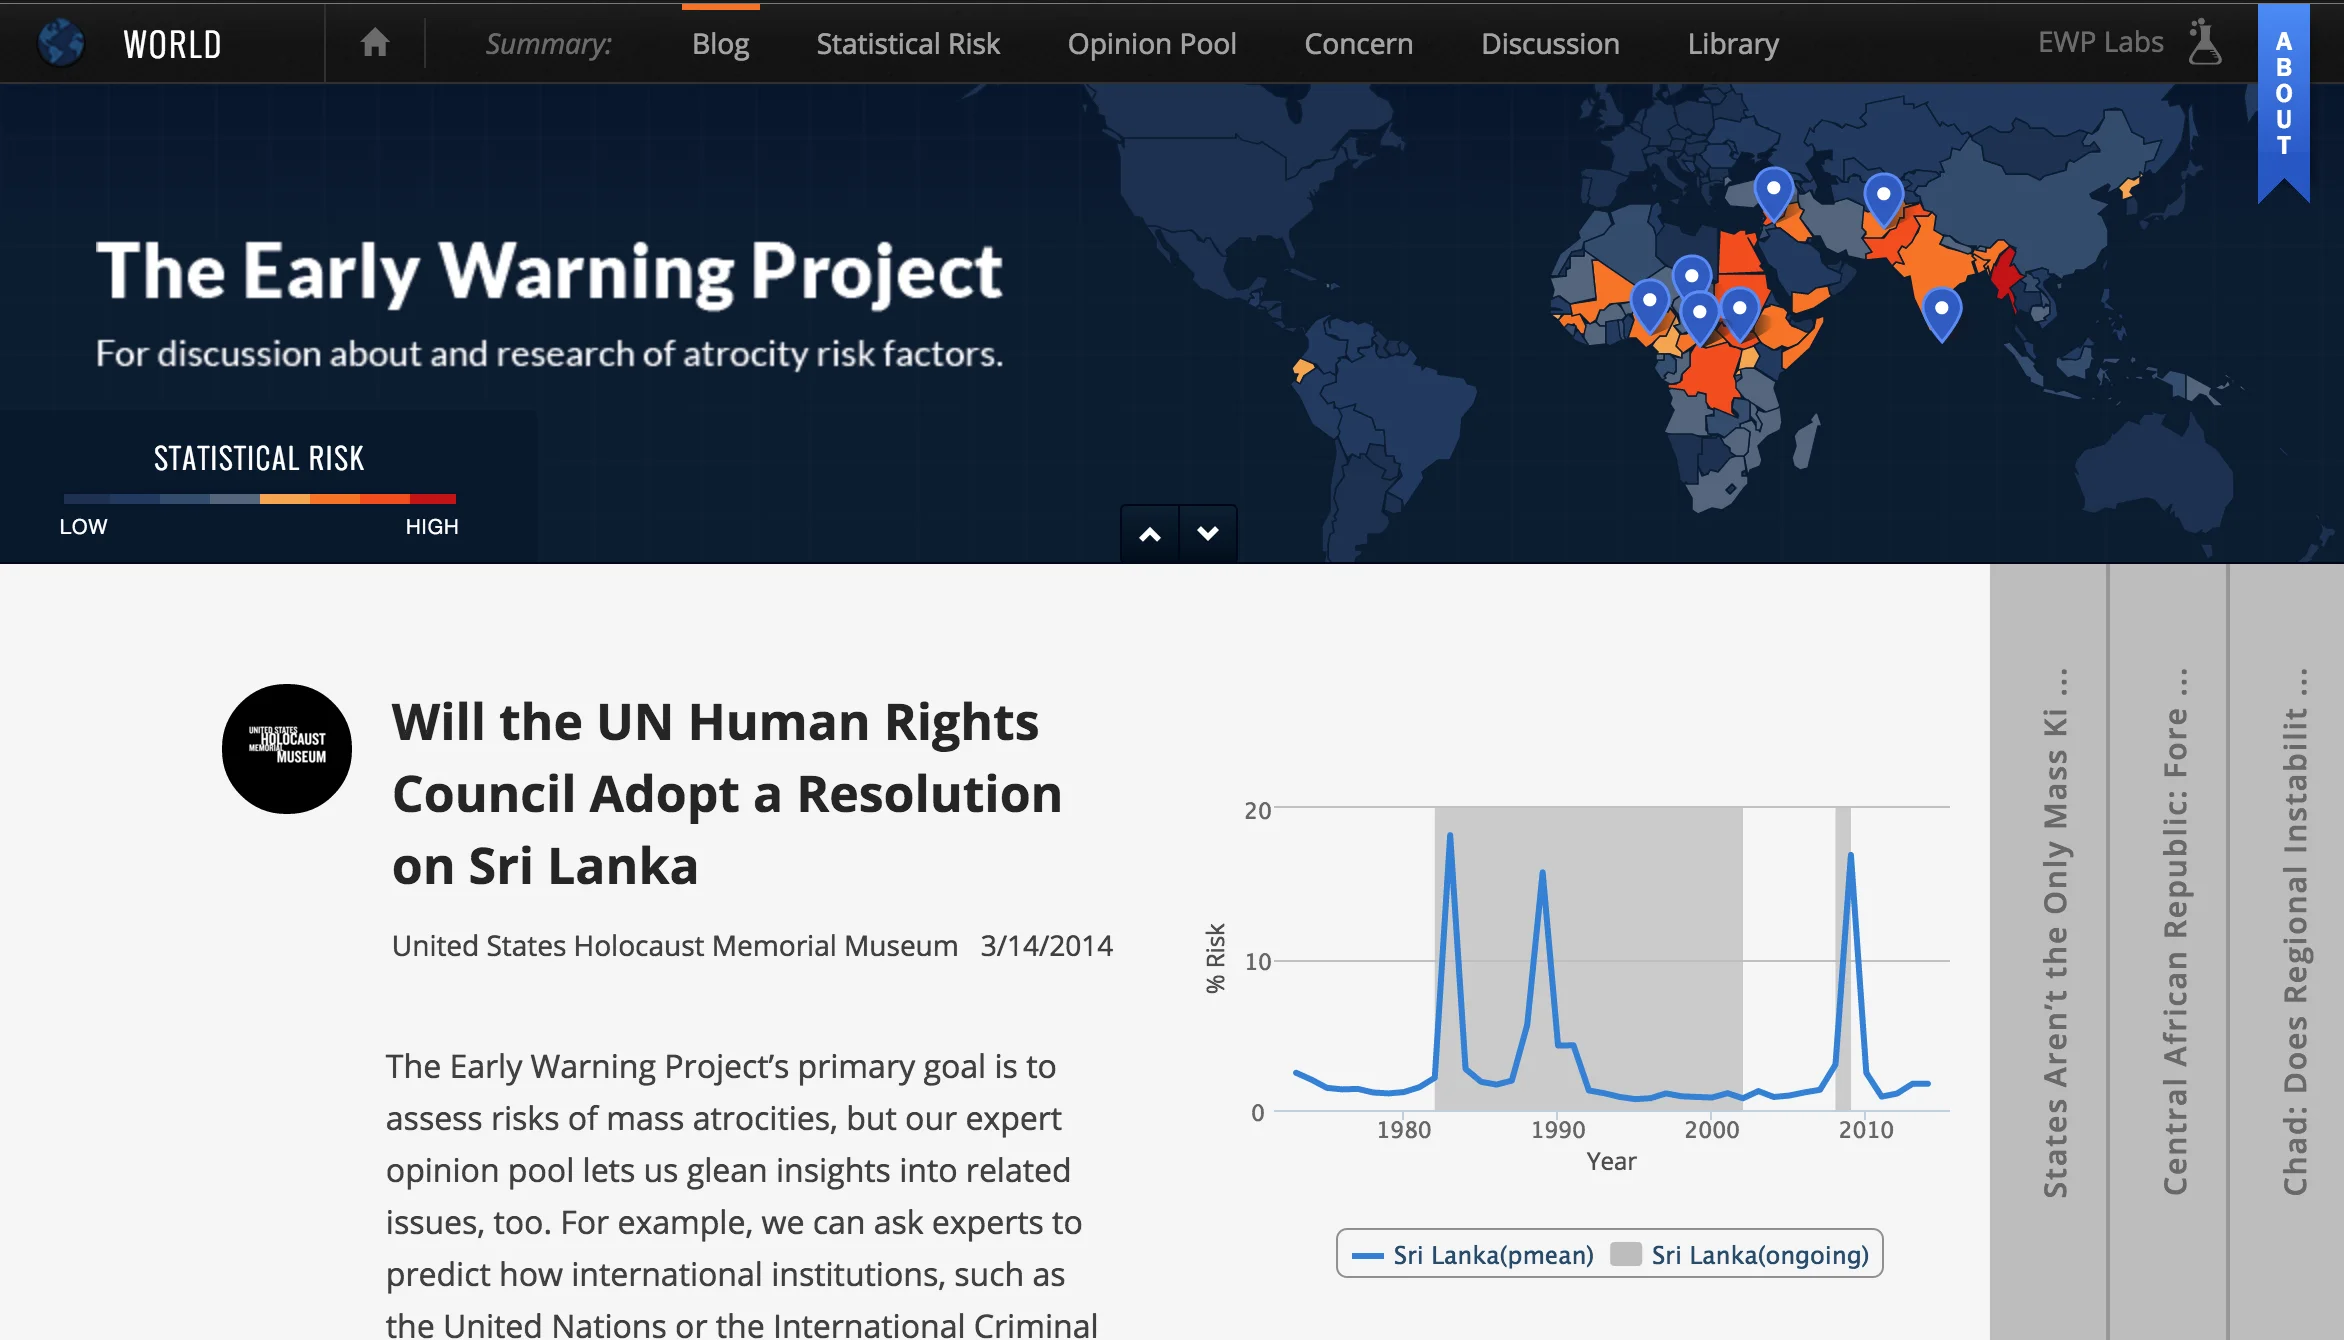Click the Holocaust Memorial Museum logo

pyautogui.click(x=287, y=749)
